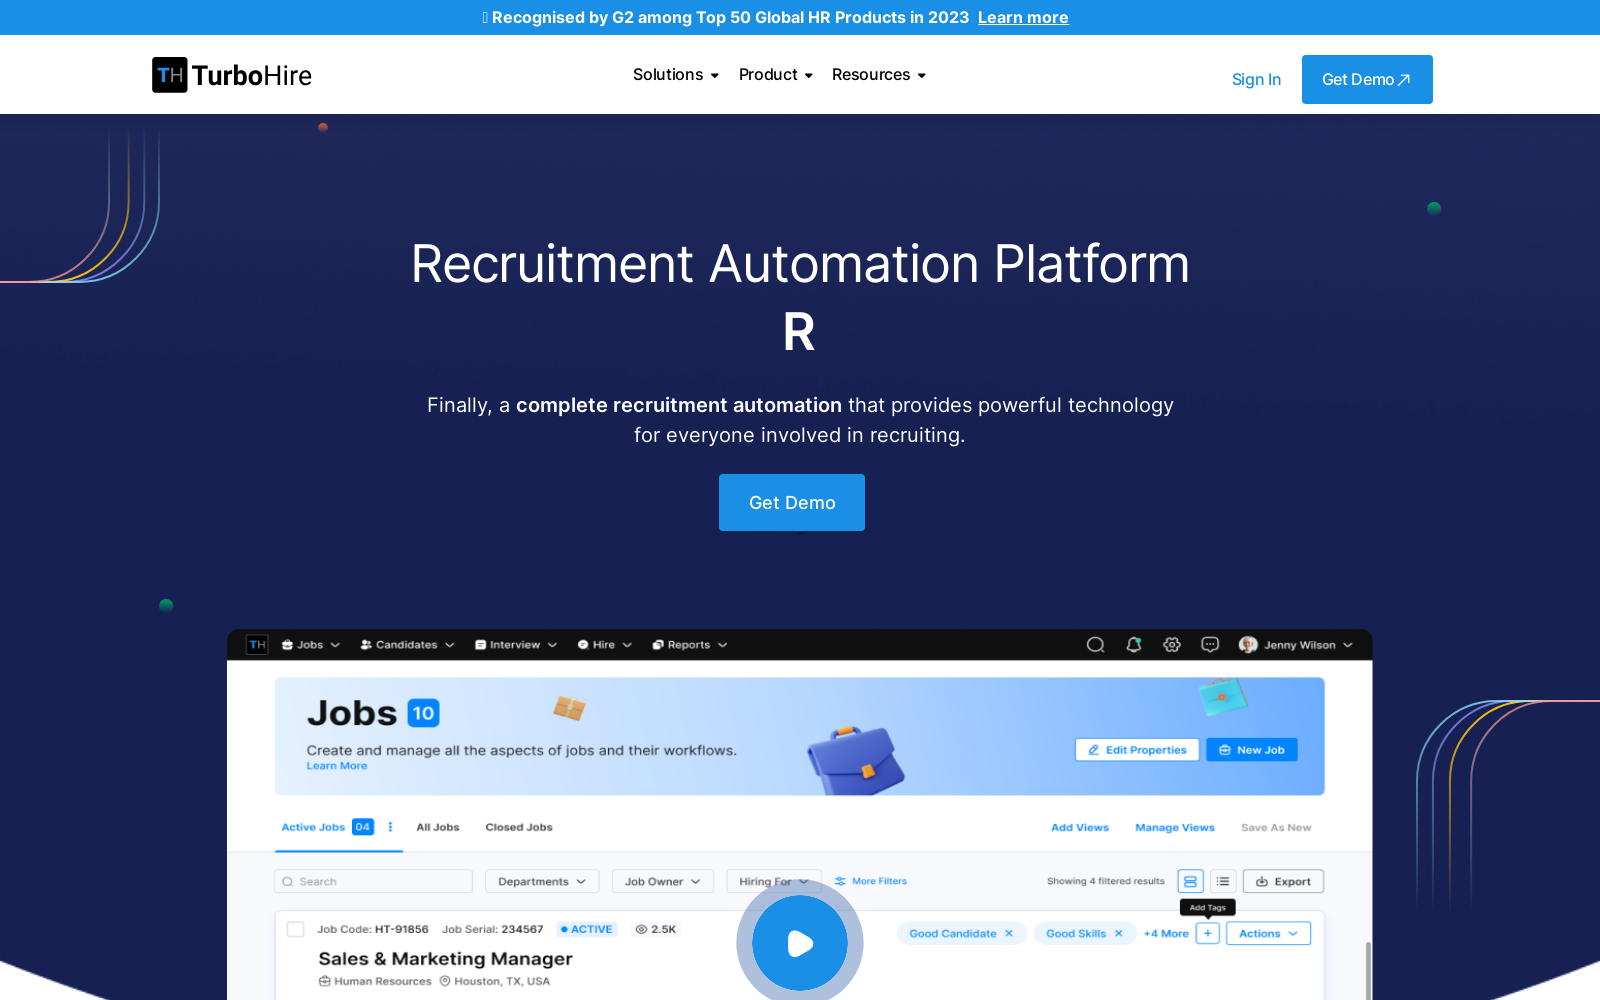The height and width of the screenshot is (1000, 1600).
Task: Click the Sales & Marketing Manager job title
Action: 446,958
